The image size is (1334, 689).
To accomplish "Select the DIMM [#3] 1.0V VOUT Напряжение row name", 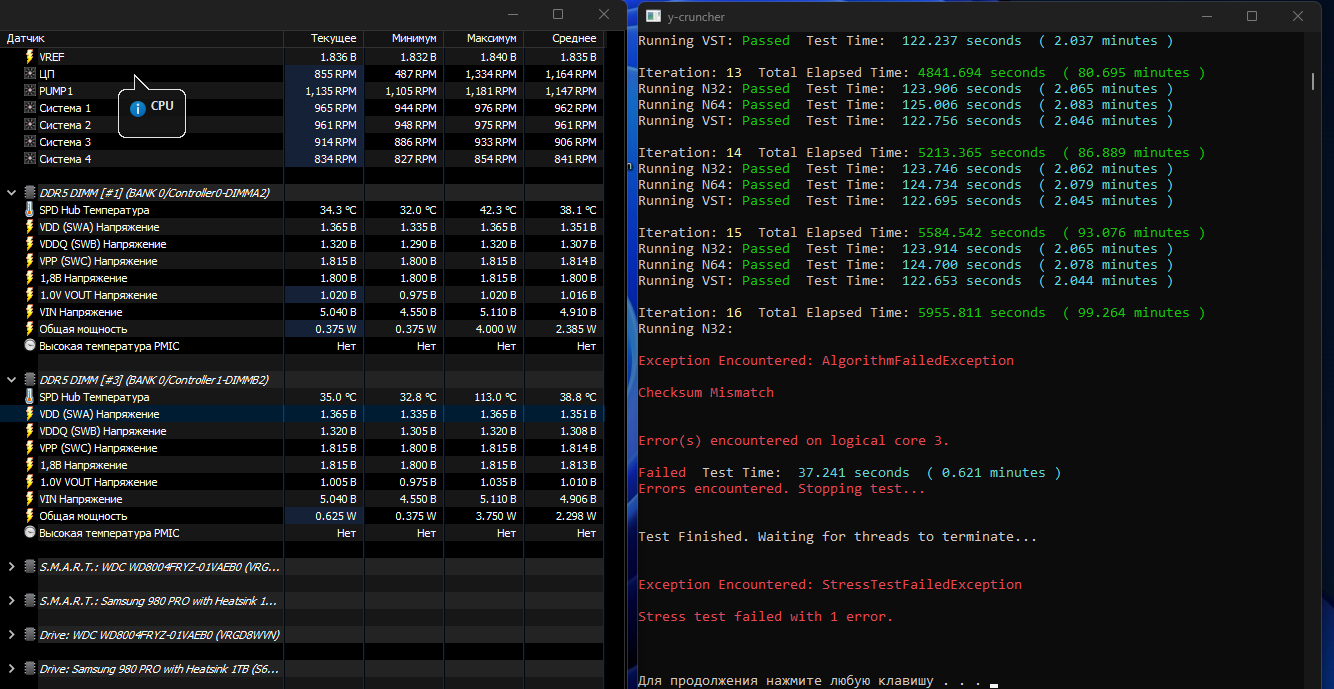I will coord(98,482).
